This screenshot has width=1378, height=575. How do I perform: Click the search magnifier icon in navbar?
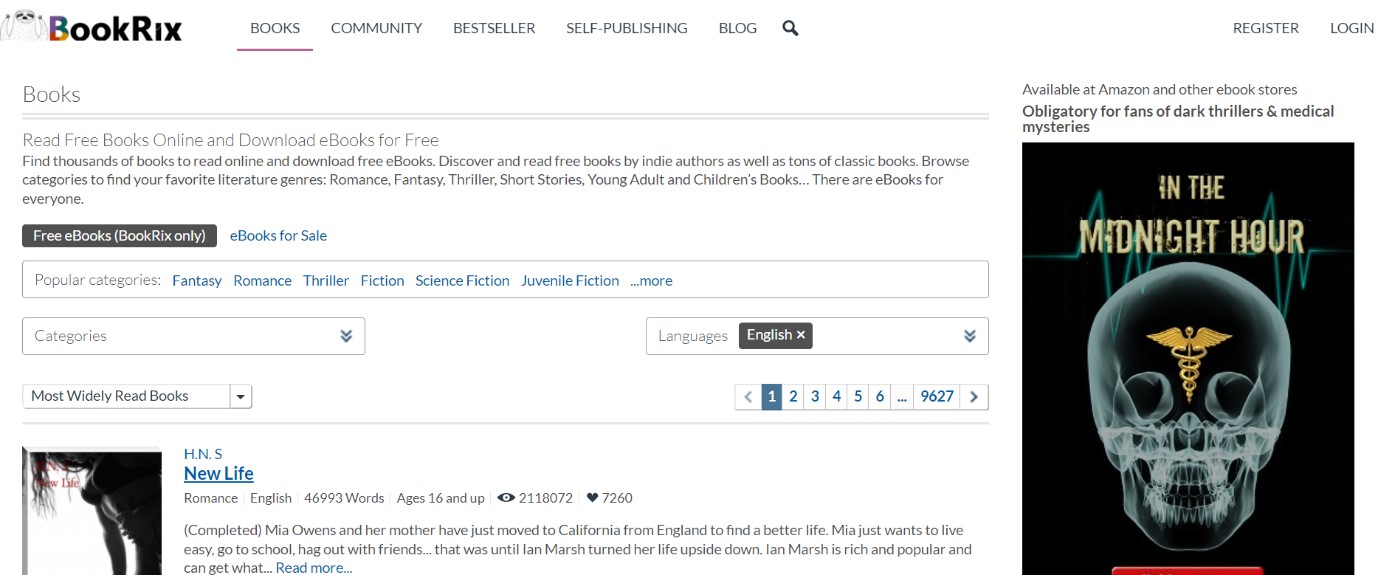pos(790,28)
